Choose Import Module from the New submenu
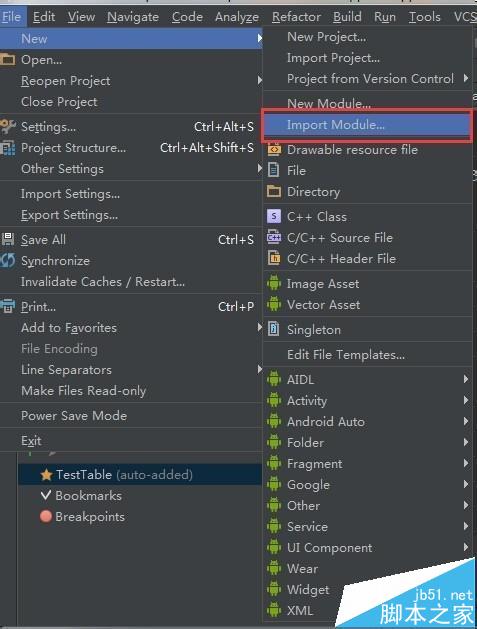 [367, 125]
